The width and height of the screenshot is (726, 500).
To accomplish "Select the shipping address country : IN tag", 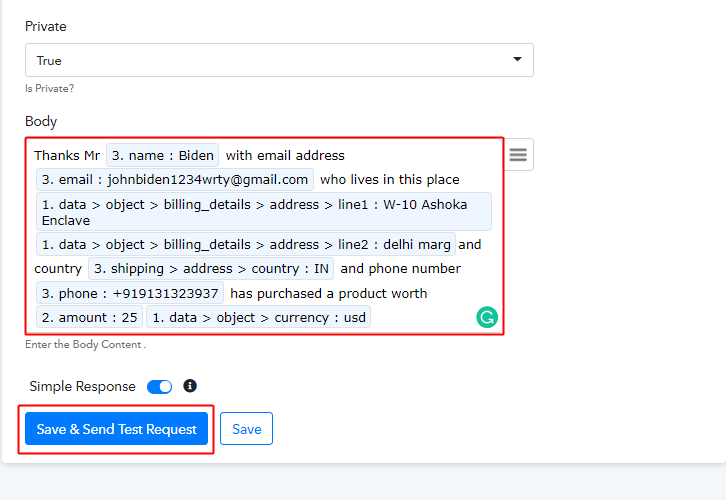I will [x=211, y=269].
